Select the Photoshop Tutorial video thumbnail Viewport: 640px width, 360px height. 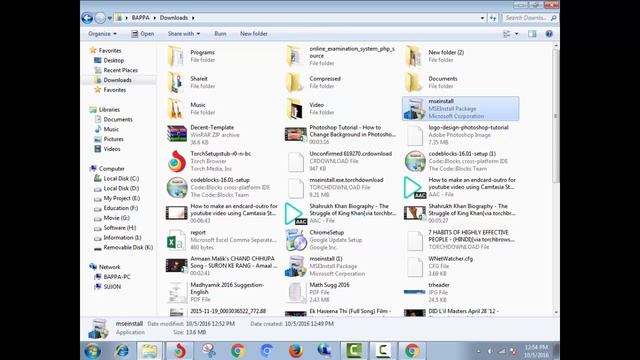(x=296, y=134)
